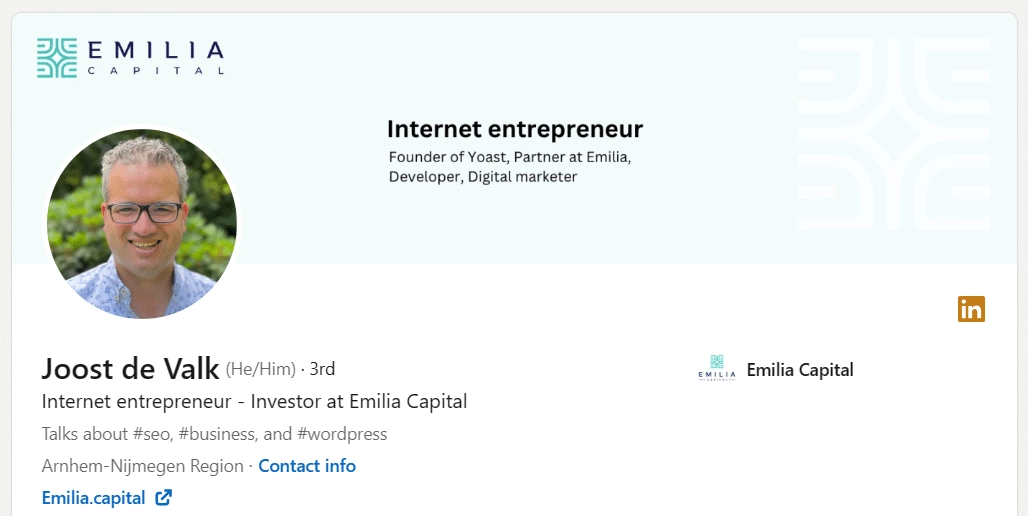This screenshot has width=1028, height=516.
Task: Click the external link icon beside Emilia.capital
Action: tap(164, 497)
